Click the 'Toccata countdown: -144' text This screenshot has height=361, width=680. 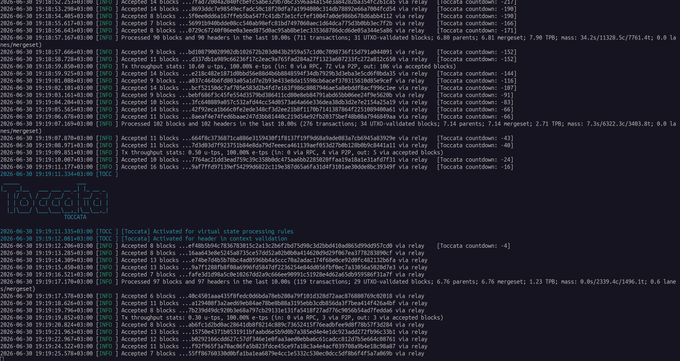pyautogui.click(x=477, y=74)
